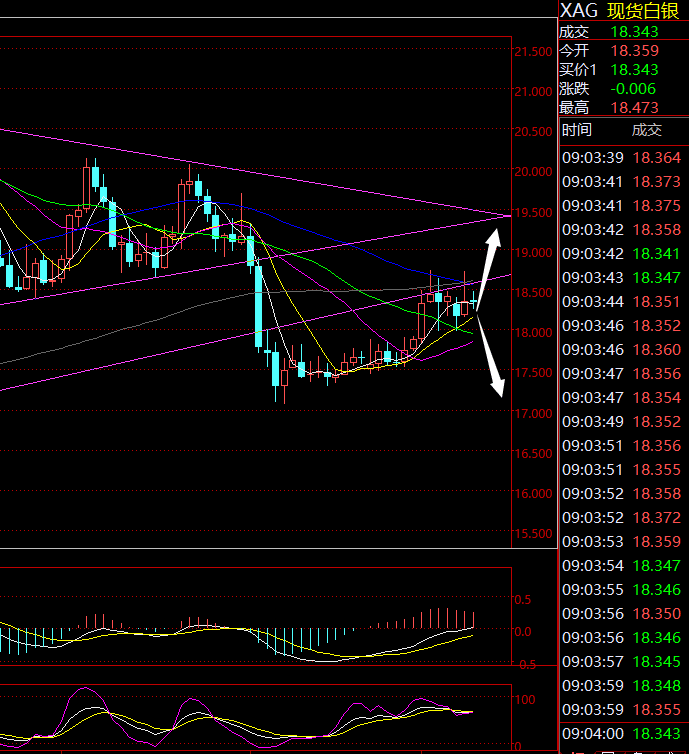Click the 0.0 zero-line label on MACD panel
Image resolution: width=689 pixels, height=754 pixels.
pos(523,631)
